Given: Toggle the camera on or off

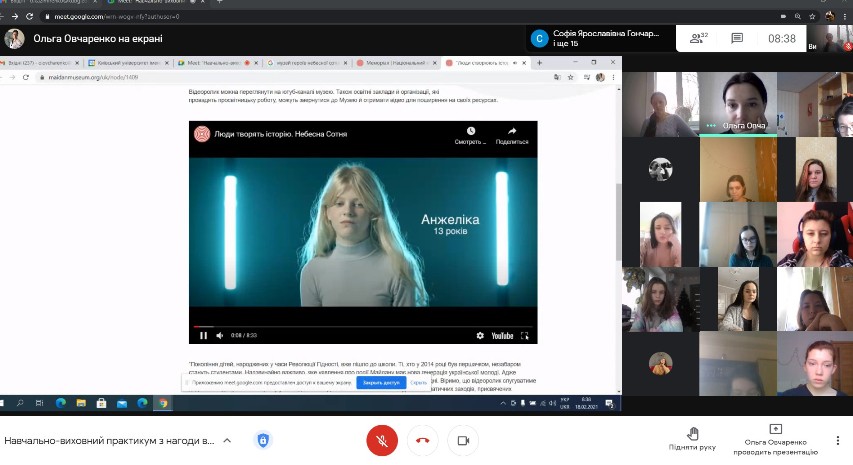Looking at the screenshot, I should (463, 440).
